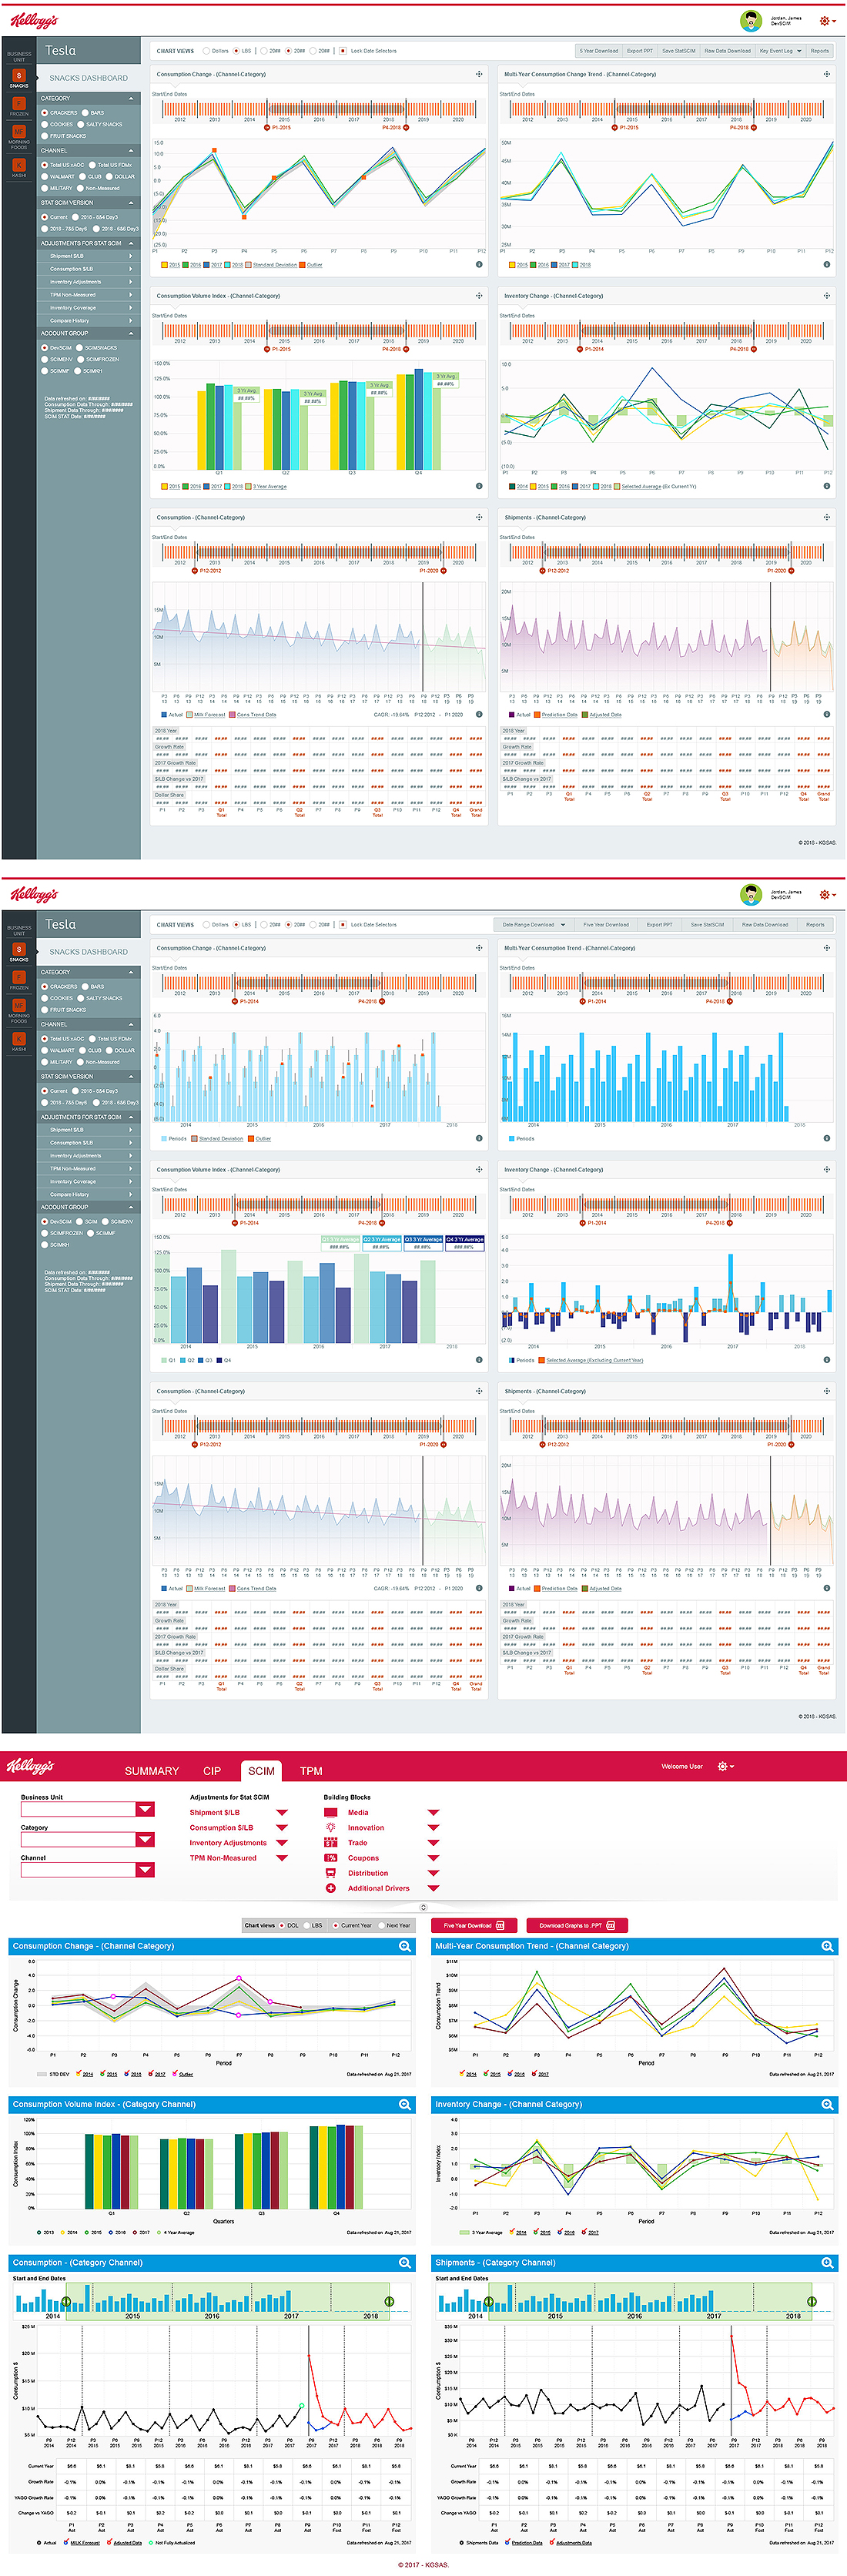
Task: Click collapse chevron below the Building Blocks filters
Action: coord(423,1907)
